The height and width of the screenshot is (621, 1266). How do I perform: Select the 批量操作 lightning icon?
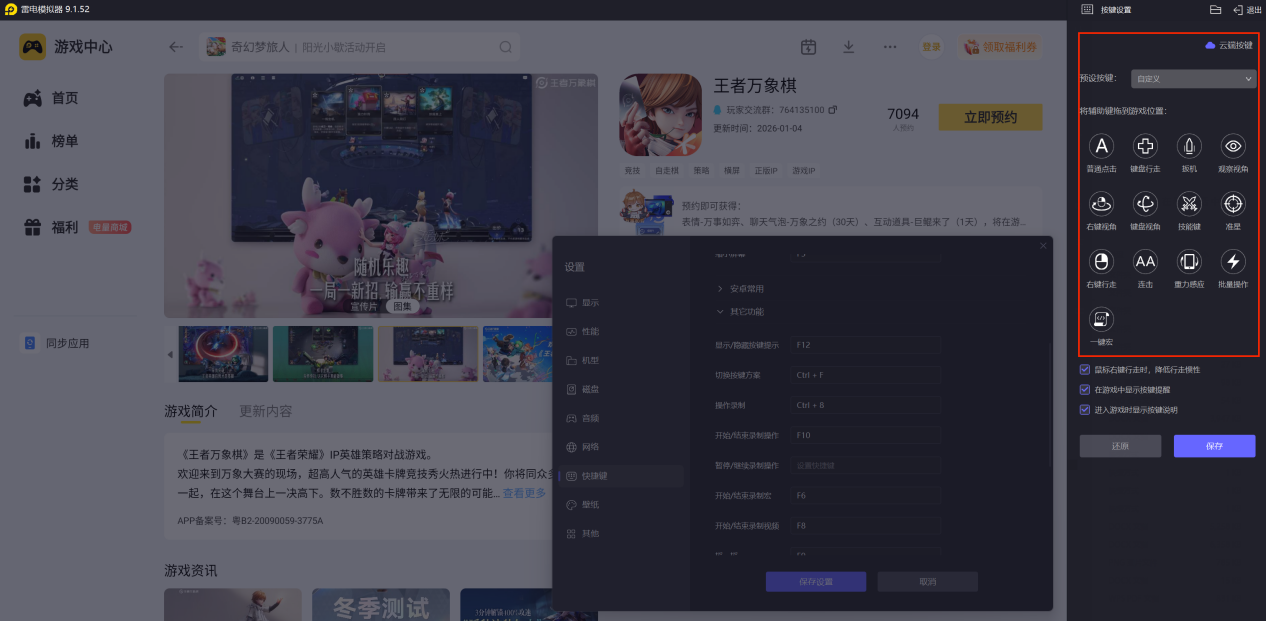(x=1233, y=262)
